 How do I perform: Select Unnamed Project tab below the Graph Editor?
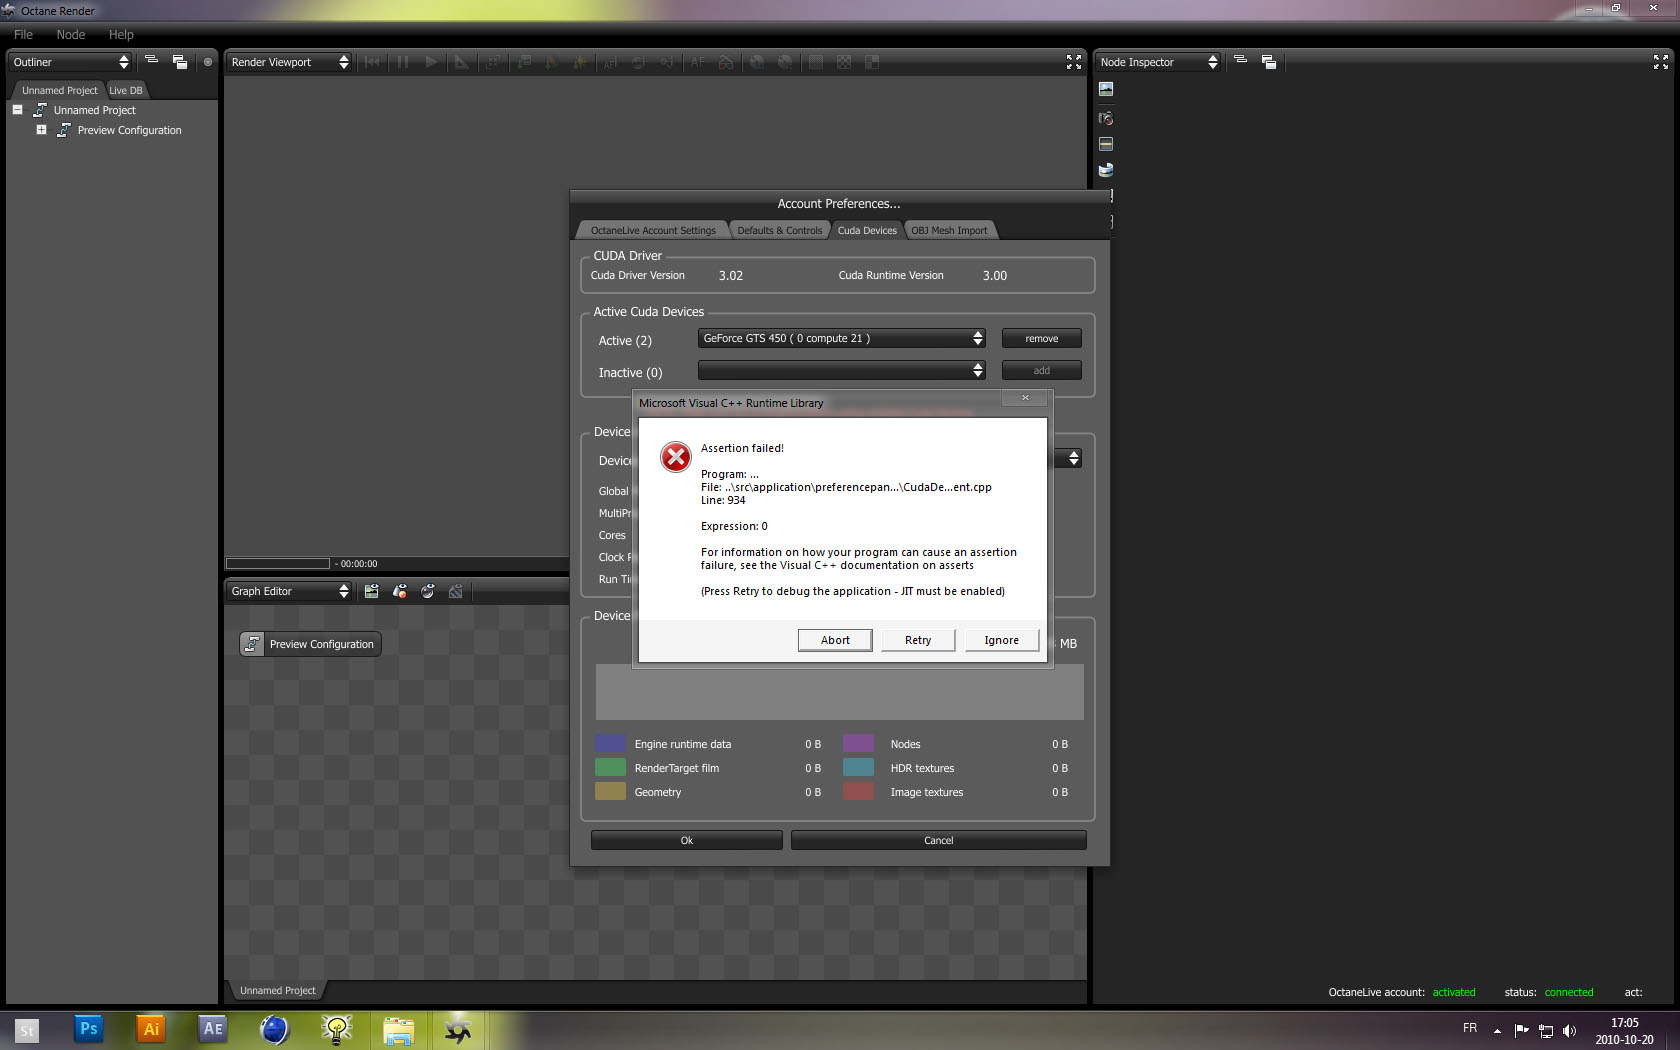277,991
